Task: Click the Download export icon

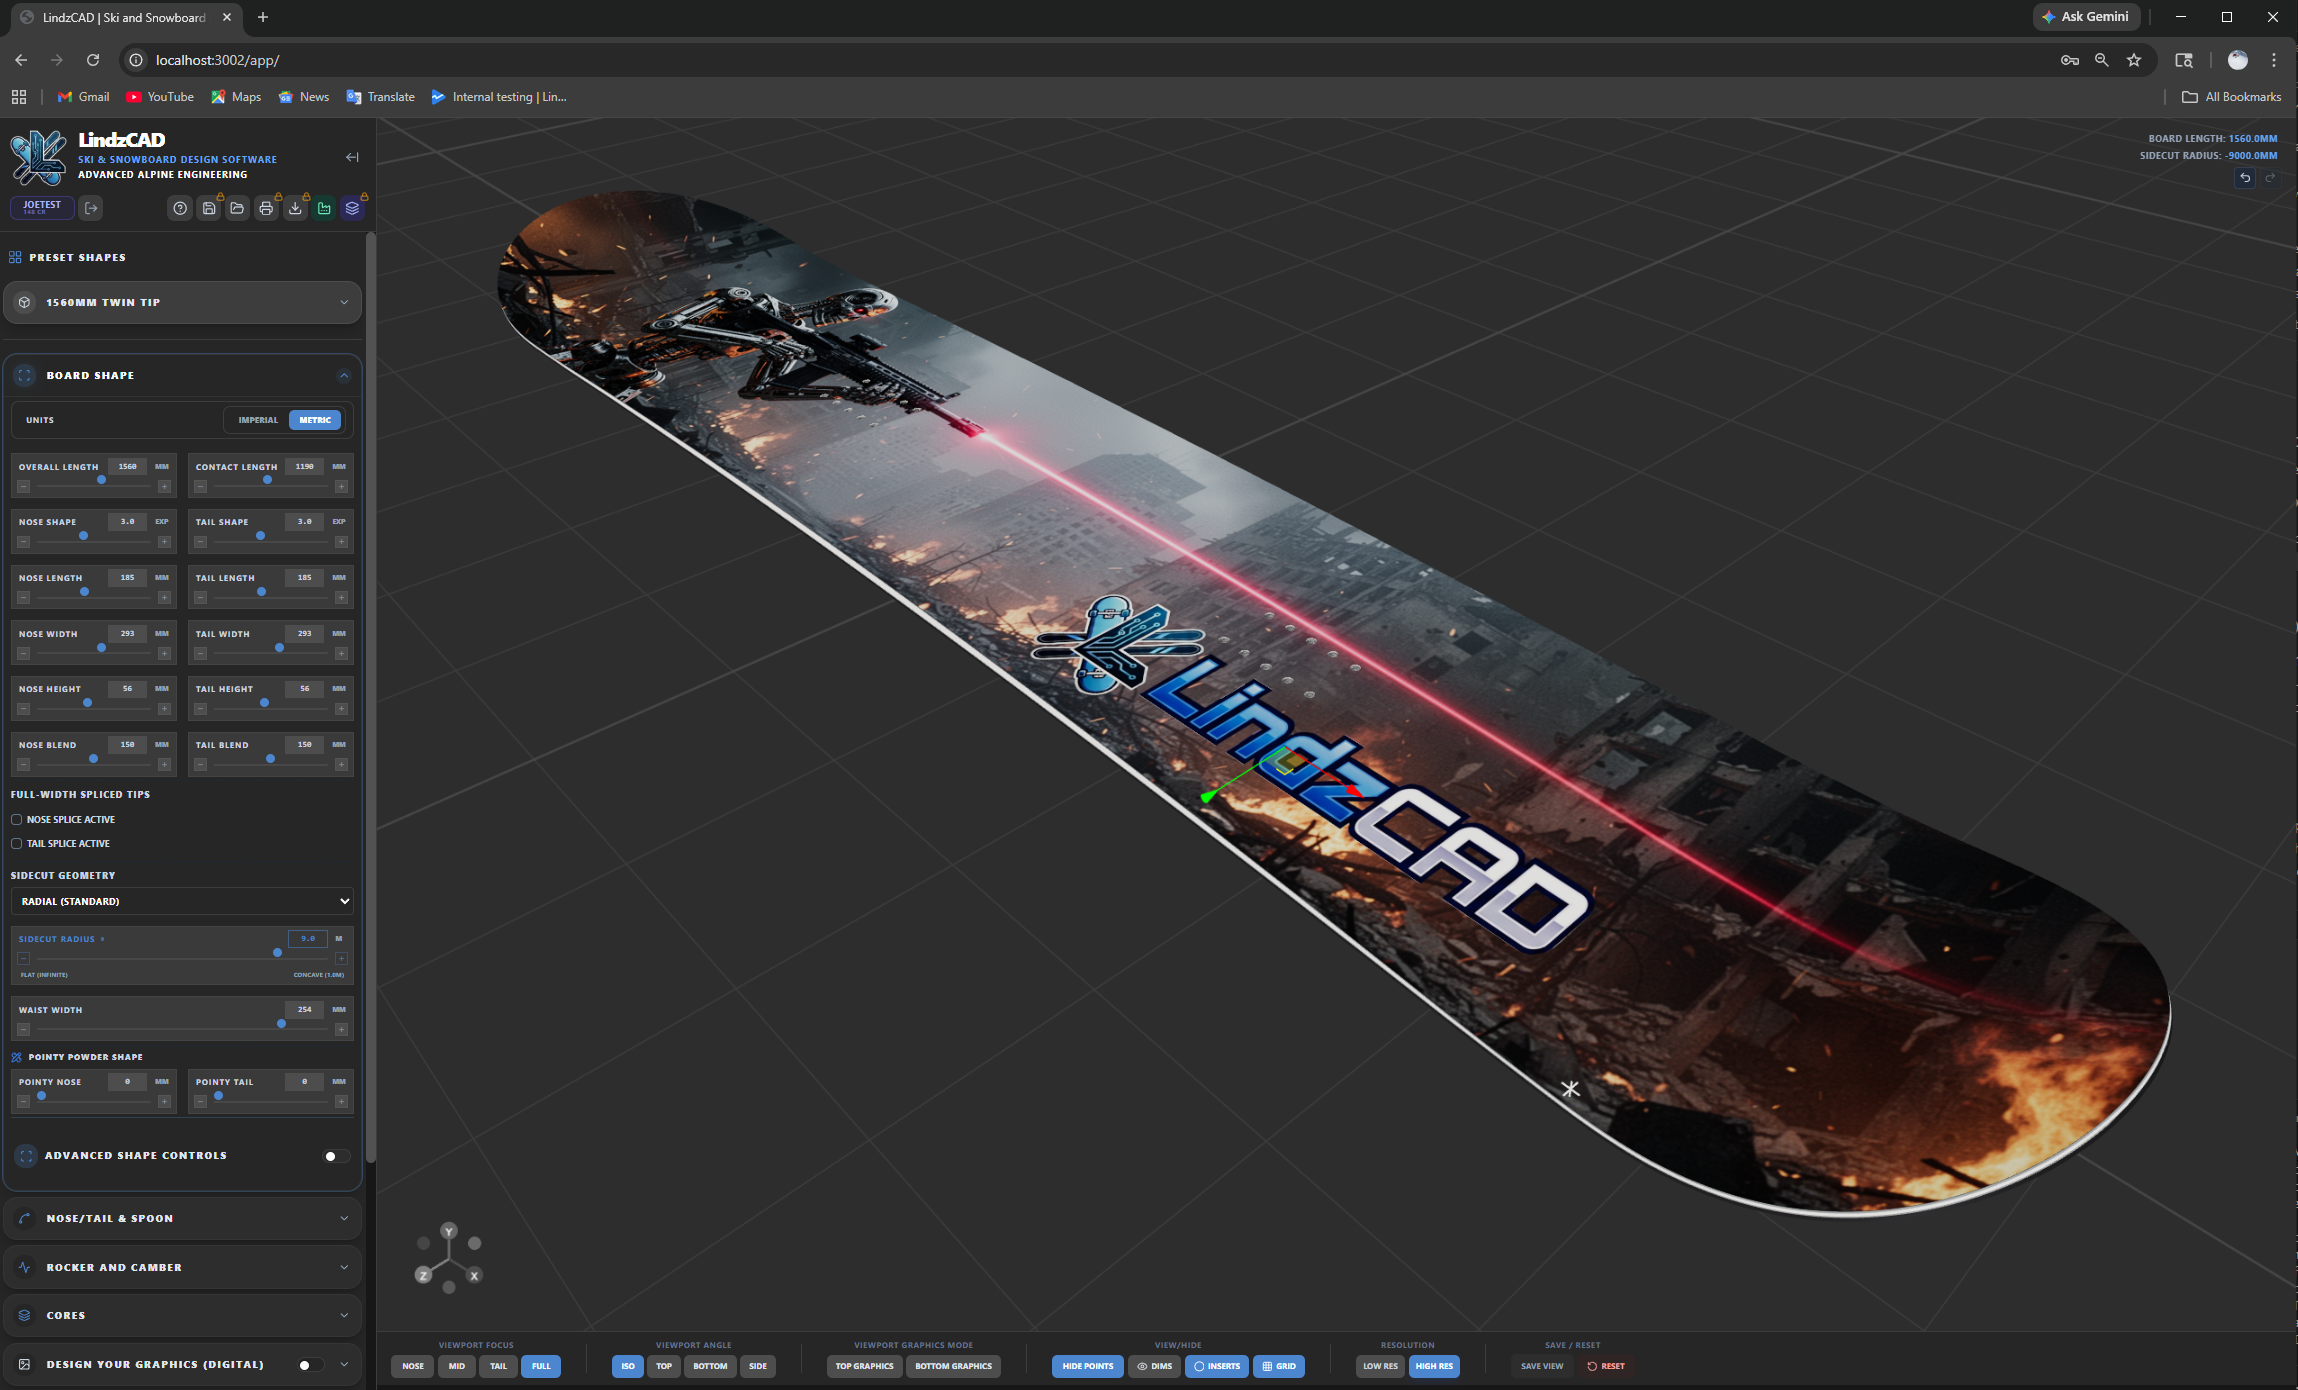Action: 295,208
